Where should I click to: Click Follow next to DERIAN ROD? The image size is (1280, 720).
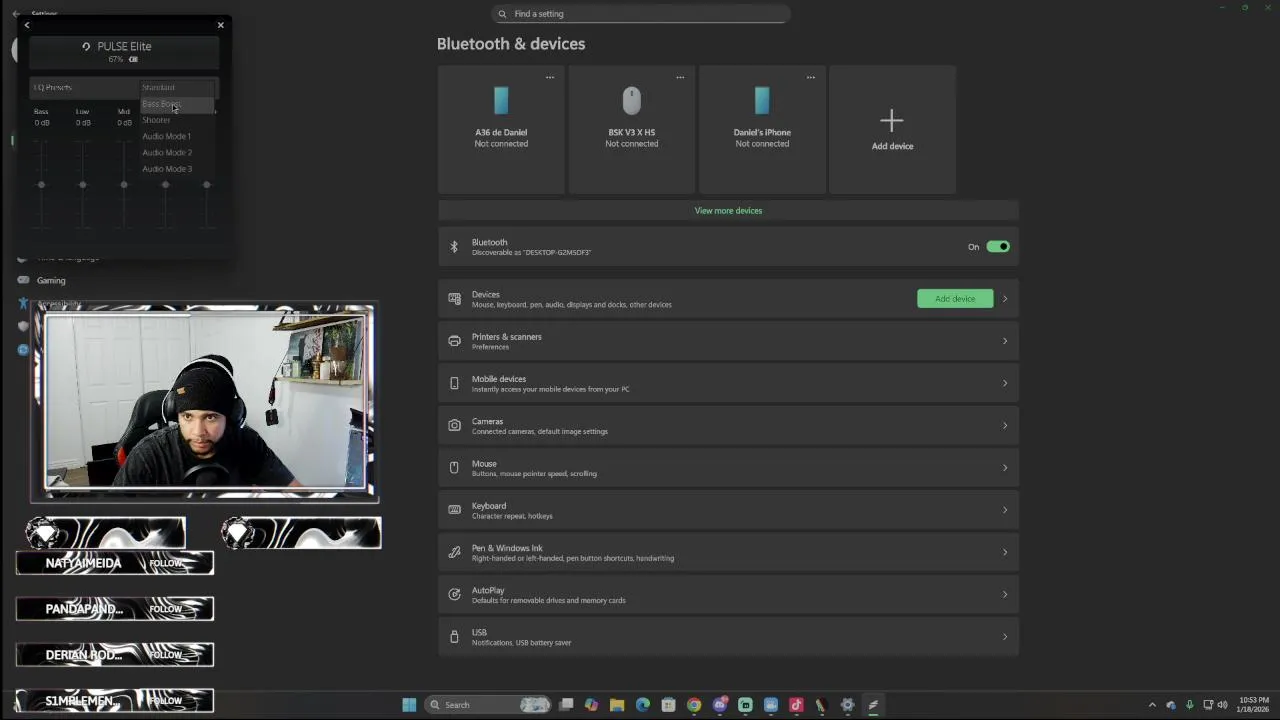coord(166,655)
